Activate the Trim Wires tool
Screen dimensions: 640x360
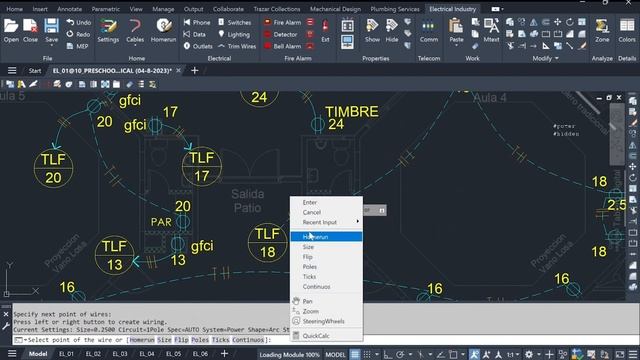tap(237, 46)
